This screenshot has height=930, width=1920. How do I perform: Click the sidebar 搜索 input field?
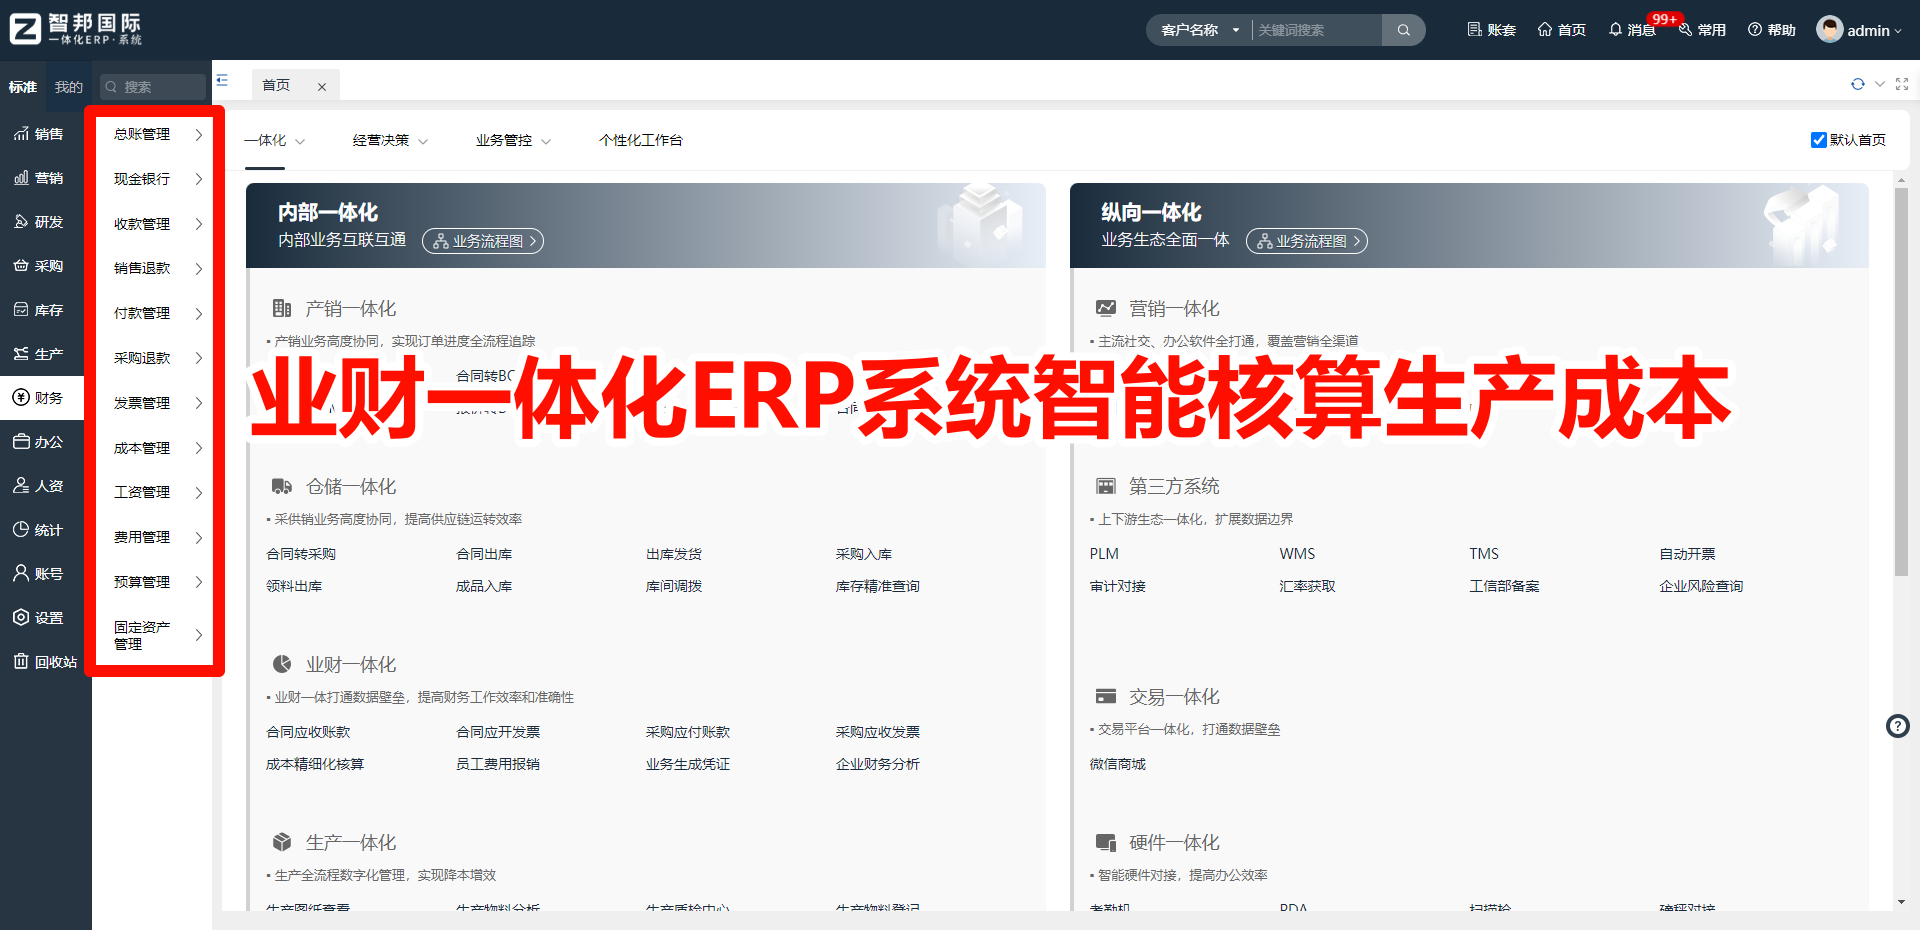pos(153,87)
